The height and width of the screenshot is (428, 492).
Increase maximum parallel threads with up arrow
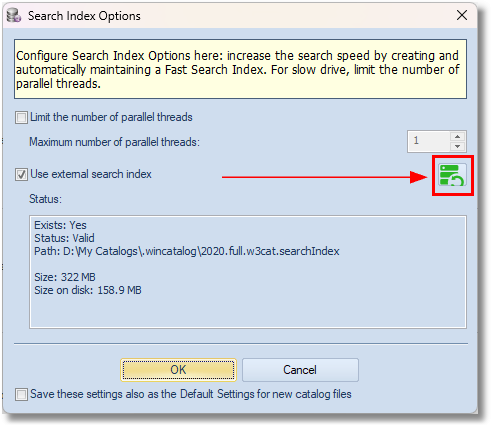pos(457,137)
